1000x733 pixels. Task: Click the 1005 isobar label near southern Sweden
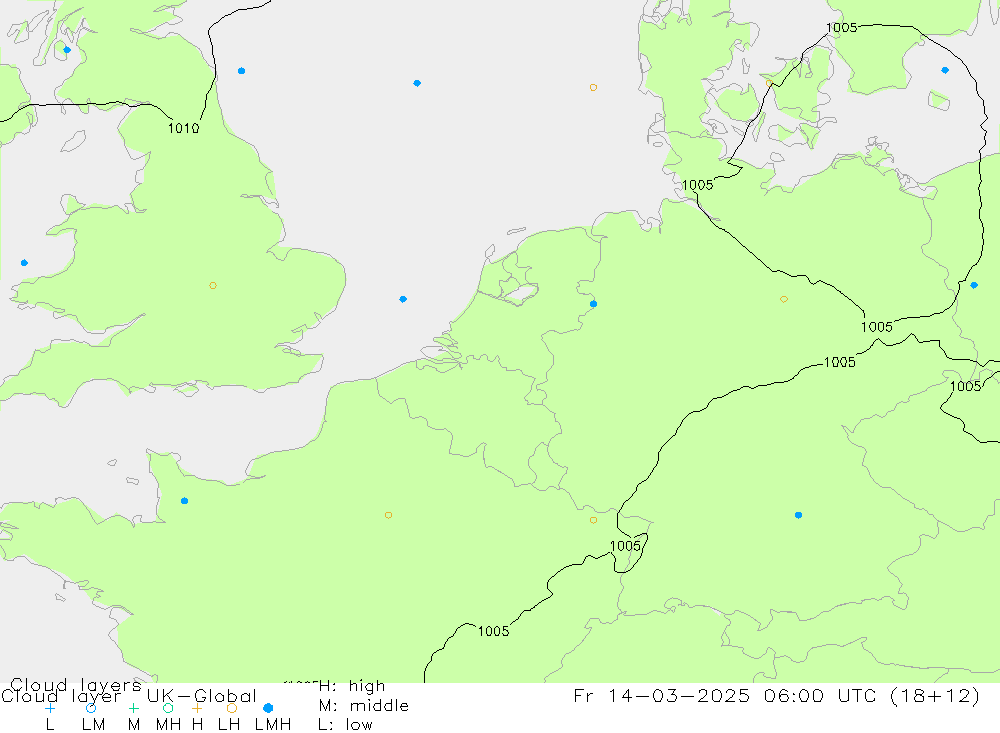[842, 27]
